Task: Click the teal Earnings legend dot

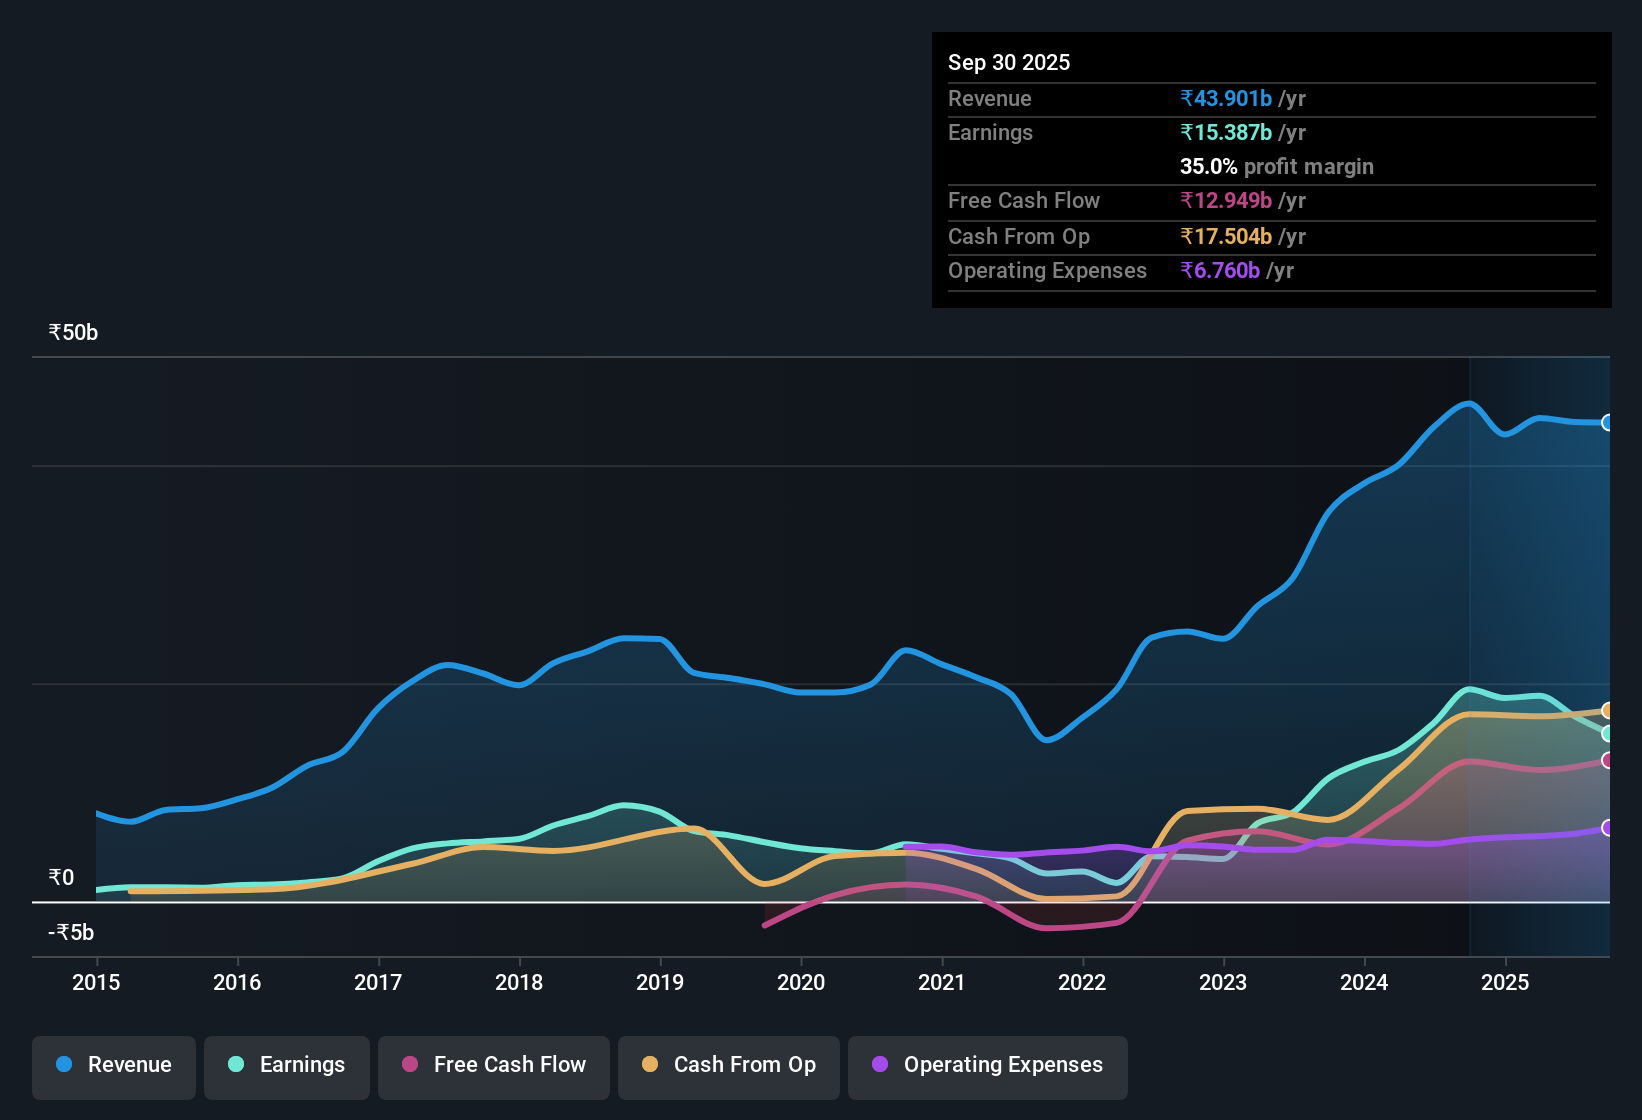Action: coord(235,1065)
